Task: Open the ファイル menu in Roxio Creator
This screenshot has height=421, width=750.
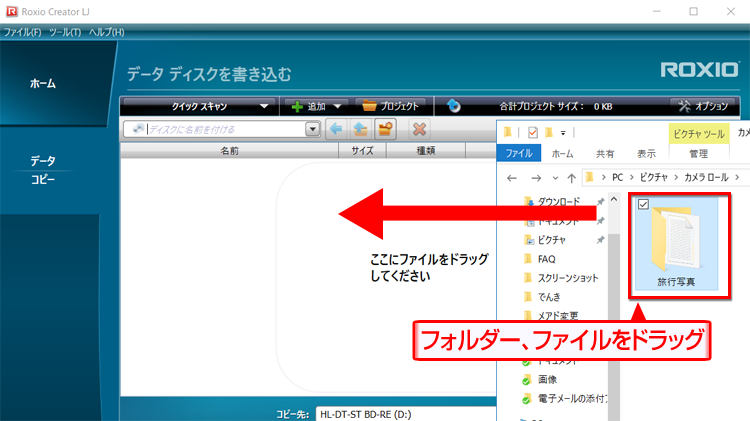Action: 22,32
